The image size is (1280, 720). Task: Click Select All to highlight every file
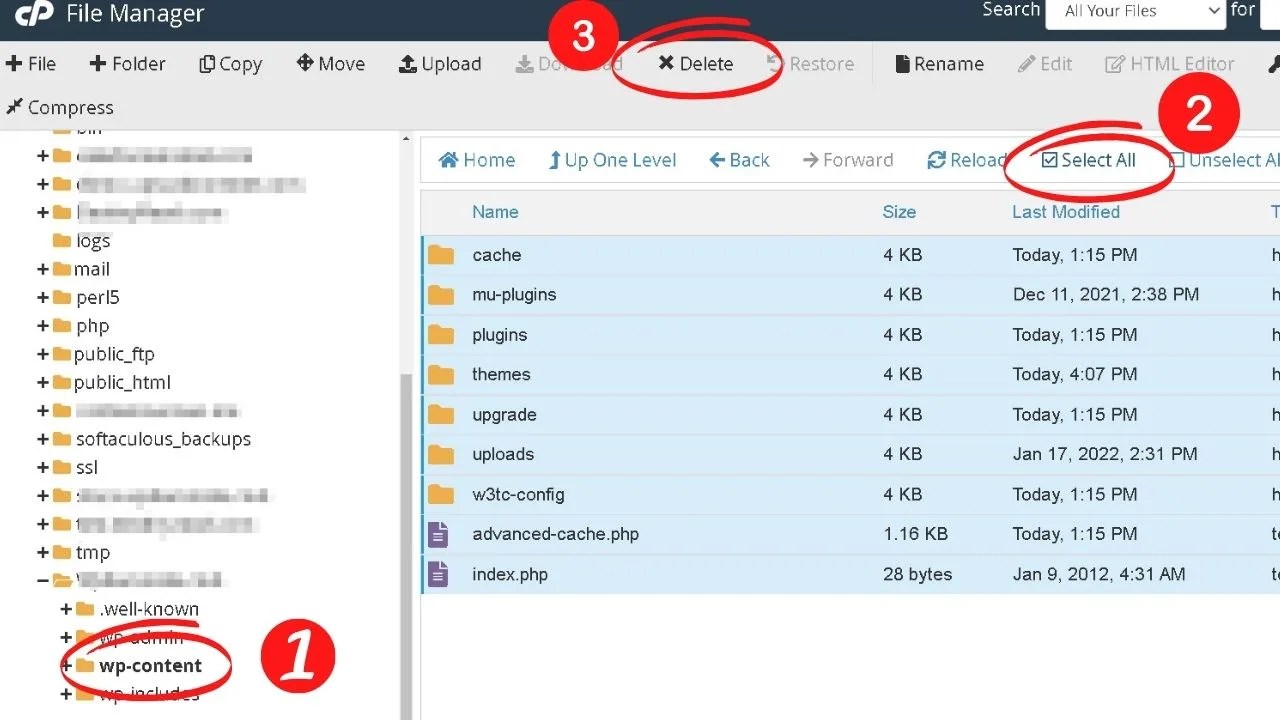coord(1088,159)
